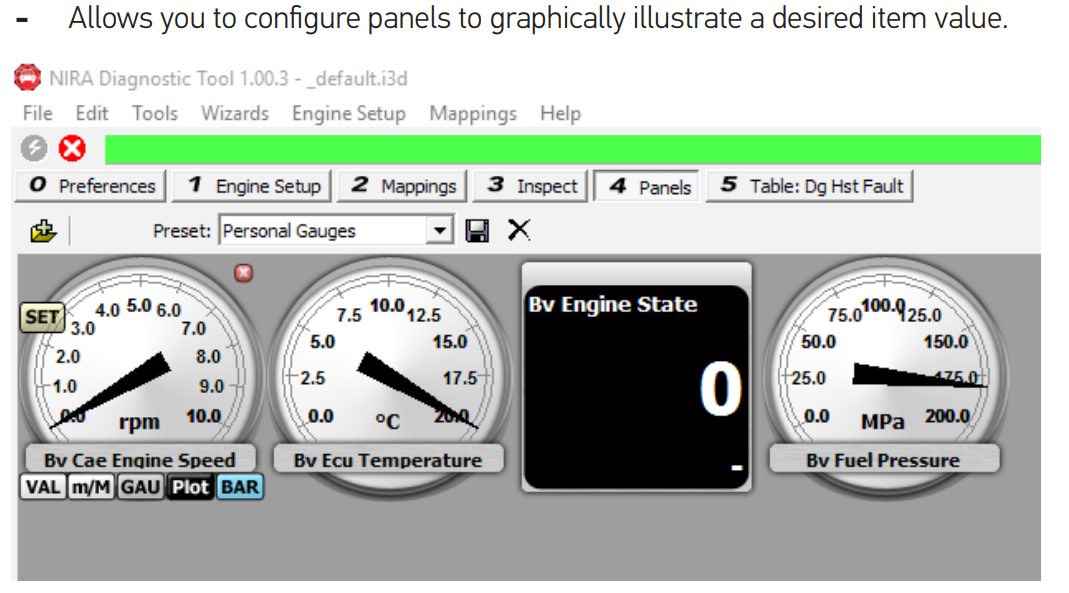This screenshot has height=593, width=1069.
Task: Open the 0 Preferences tab
Action: (x=91, y=186)
